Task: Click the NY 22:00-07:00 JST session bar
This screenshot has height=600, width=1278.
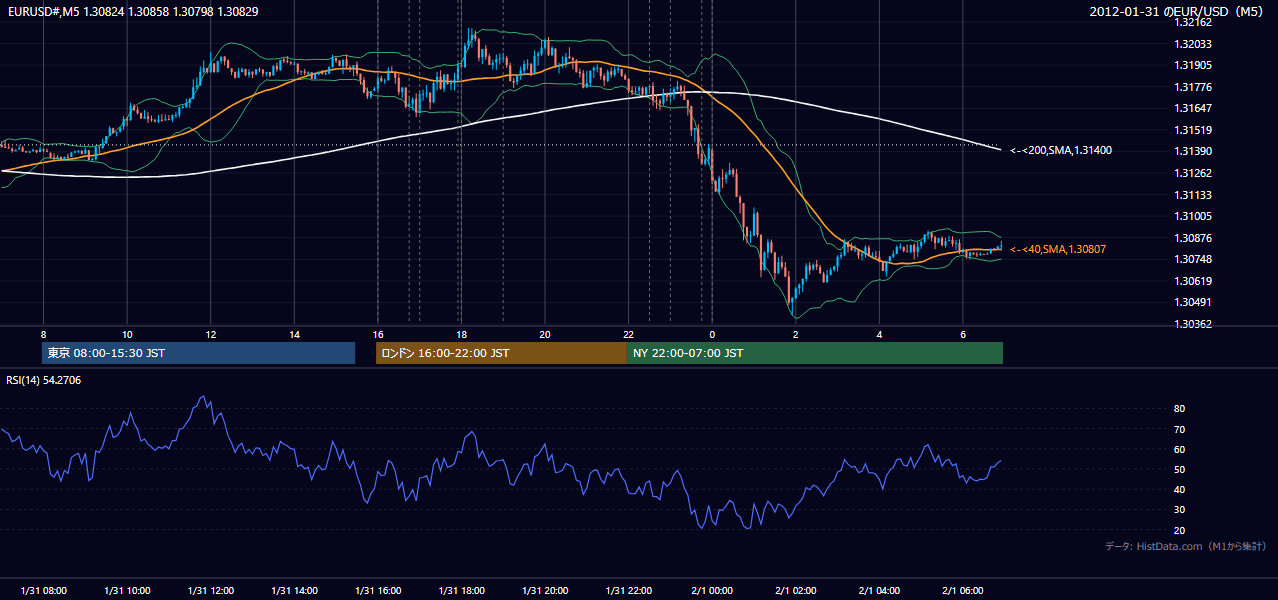Action: (x=815, y=353)
